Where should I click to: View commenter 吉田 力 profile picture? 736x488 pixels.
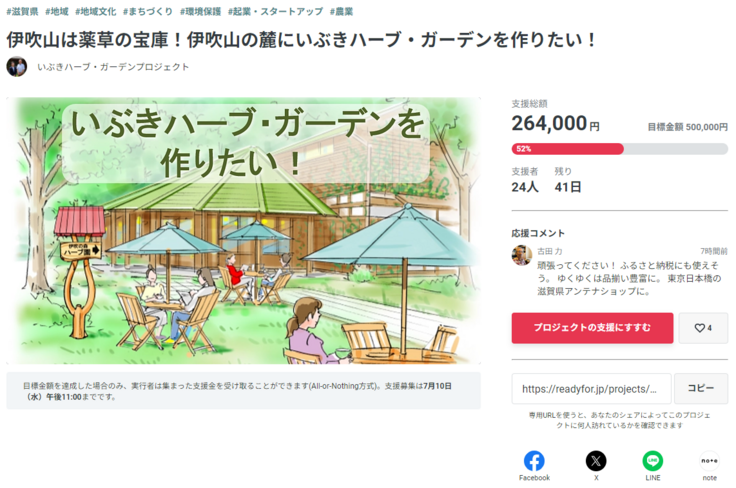[x=522, y=255]
